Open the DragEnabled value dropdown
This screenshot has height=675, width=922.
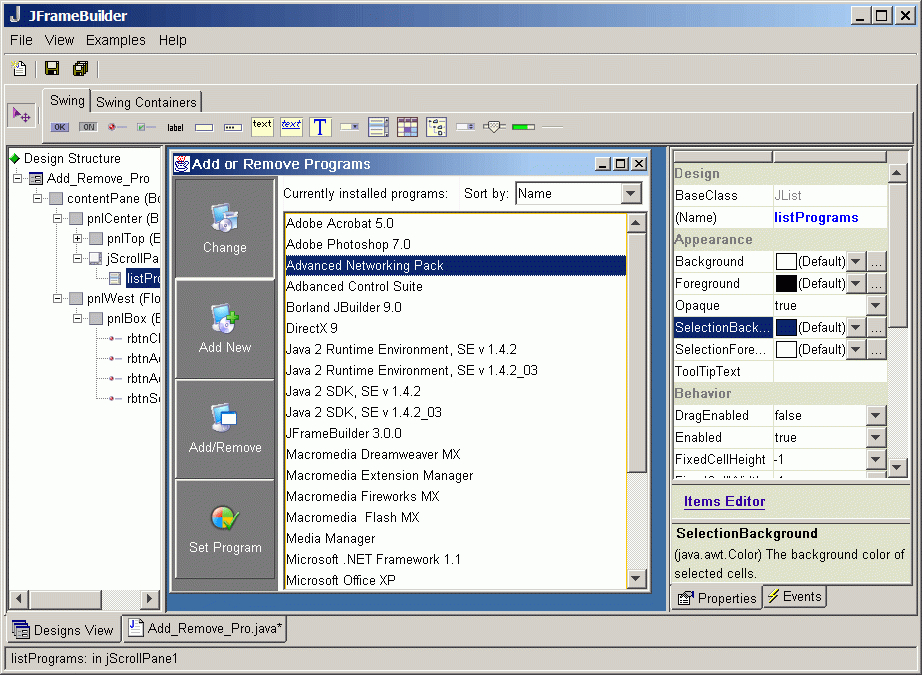point(876,416)
